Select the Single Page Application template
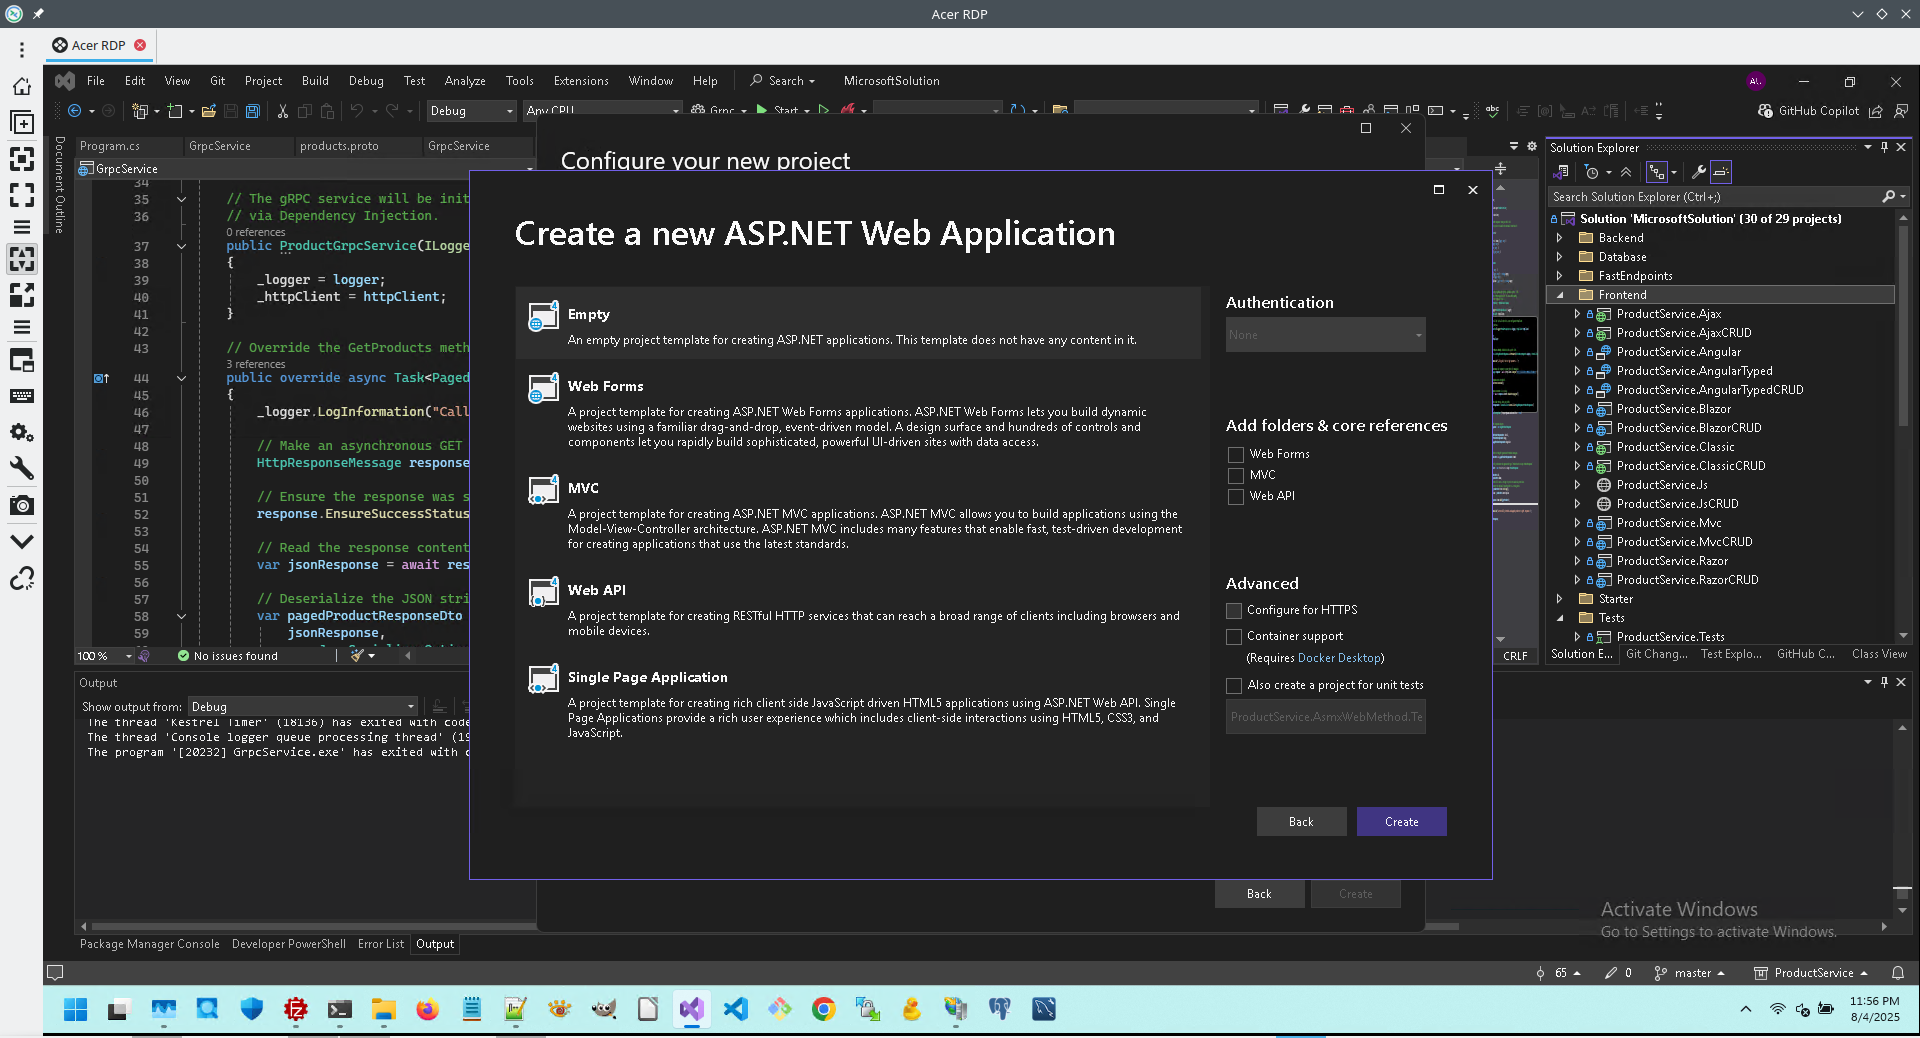Screen dimensions: 1920x1038 860,703
